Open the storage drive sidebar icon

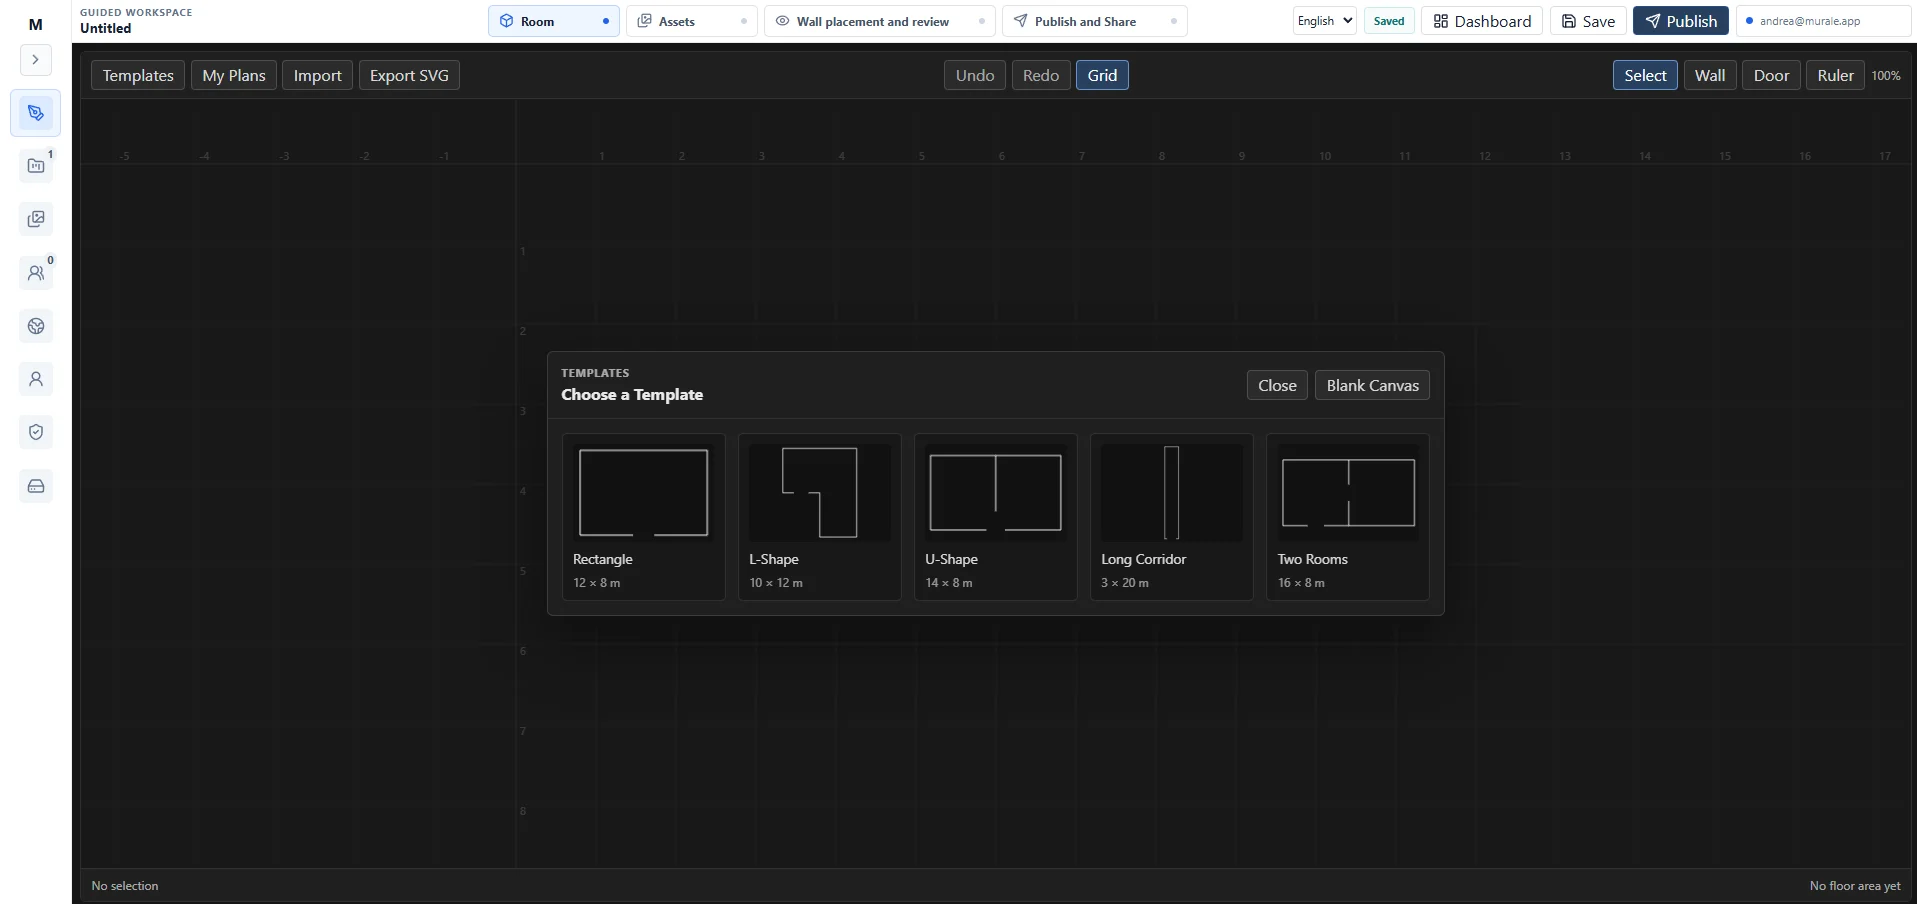pos(36,486)
